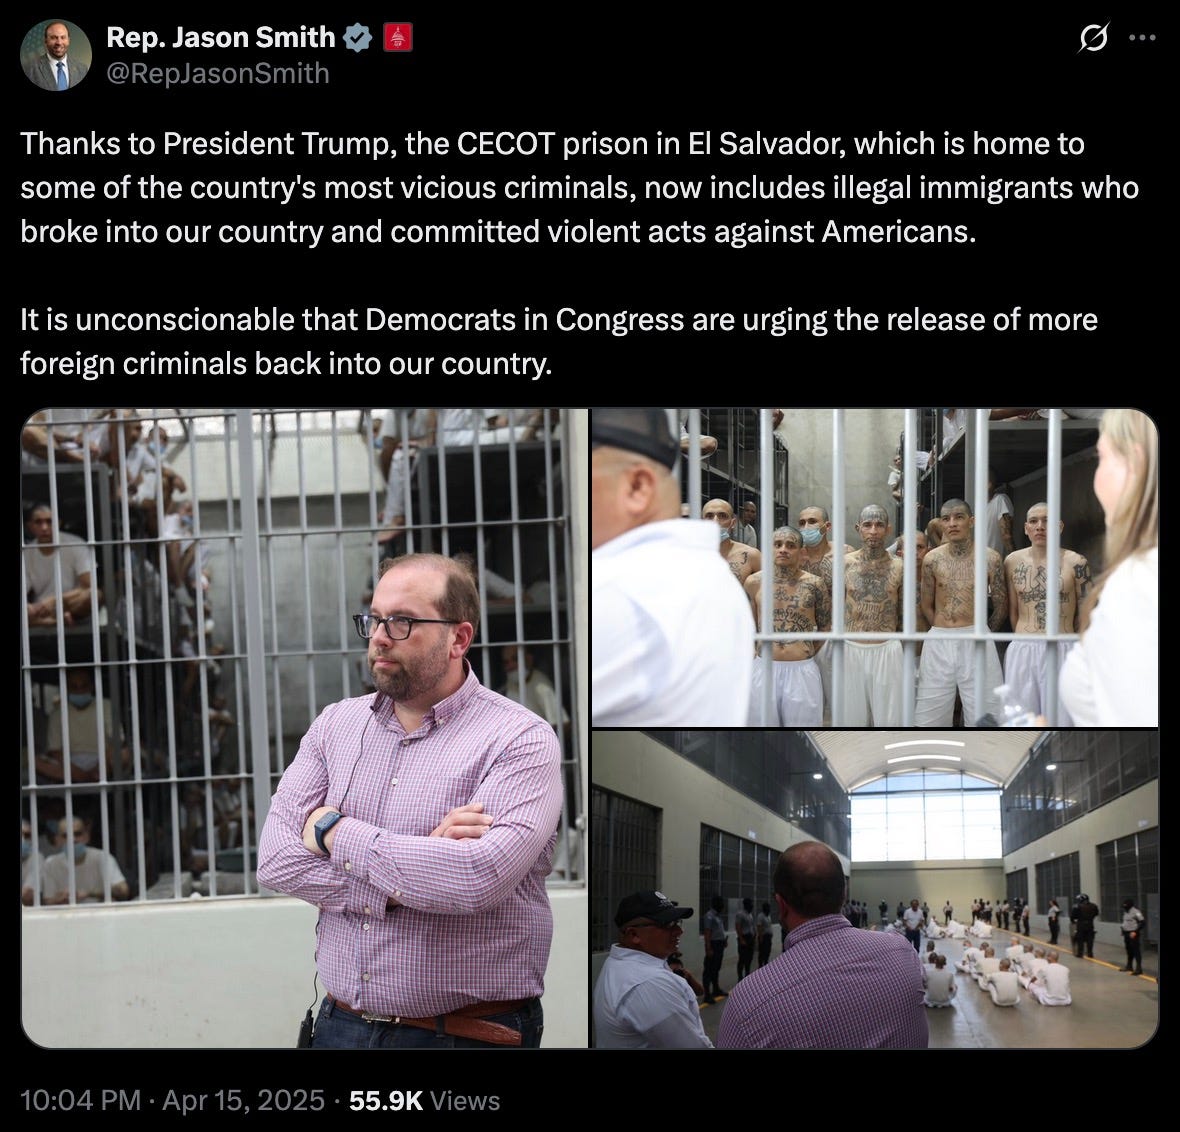
Task: Click the blue verified checkmark badge
Action: coord(357,38)
